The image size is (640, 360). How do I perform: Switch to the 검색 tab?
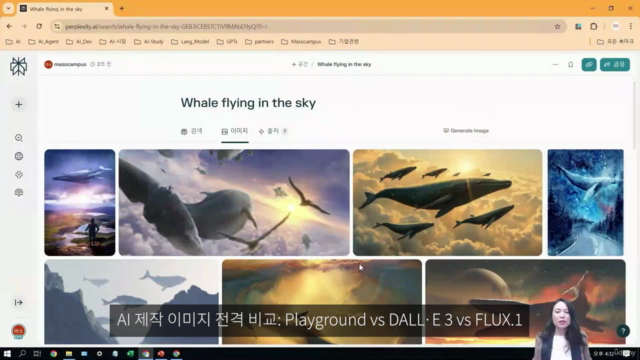(191, 131)
